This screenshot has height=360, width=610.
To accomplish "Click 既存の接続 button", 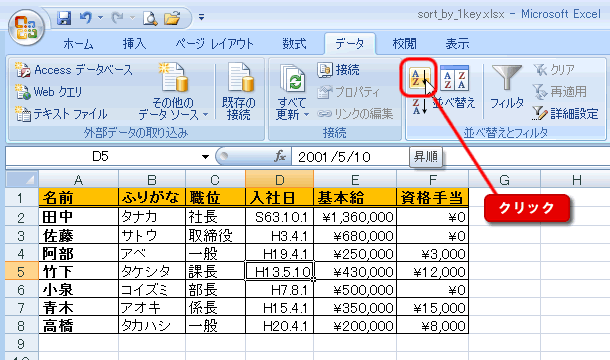I will pyautogui.click(x=239, y=92).
